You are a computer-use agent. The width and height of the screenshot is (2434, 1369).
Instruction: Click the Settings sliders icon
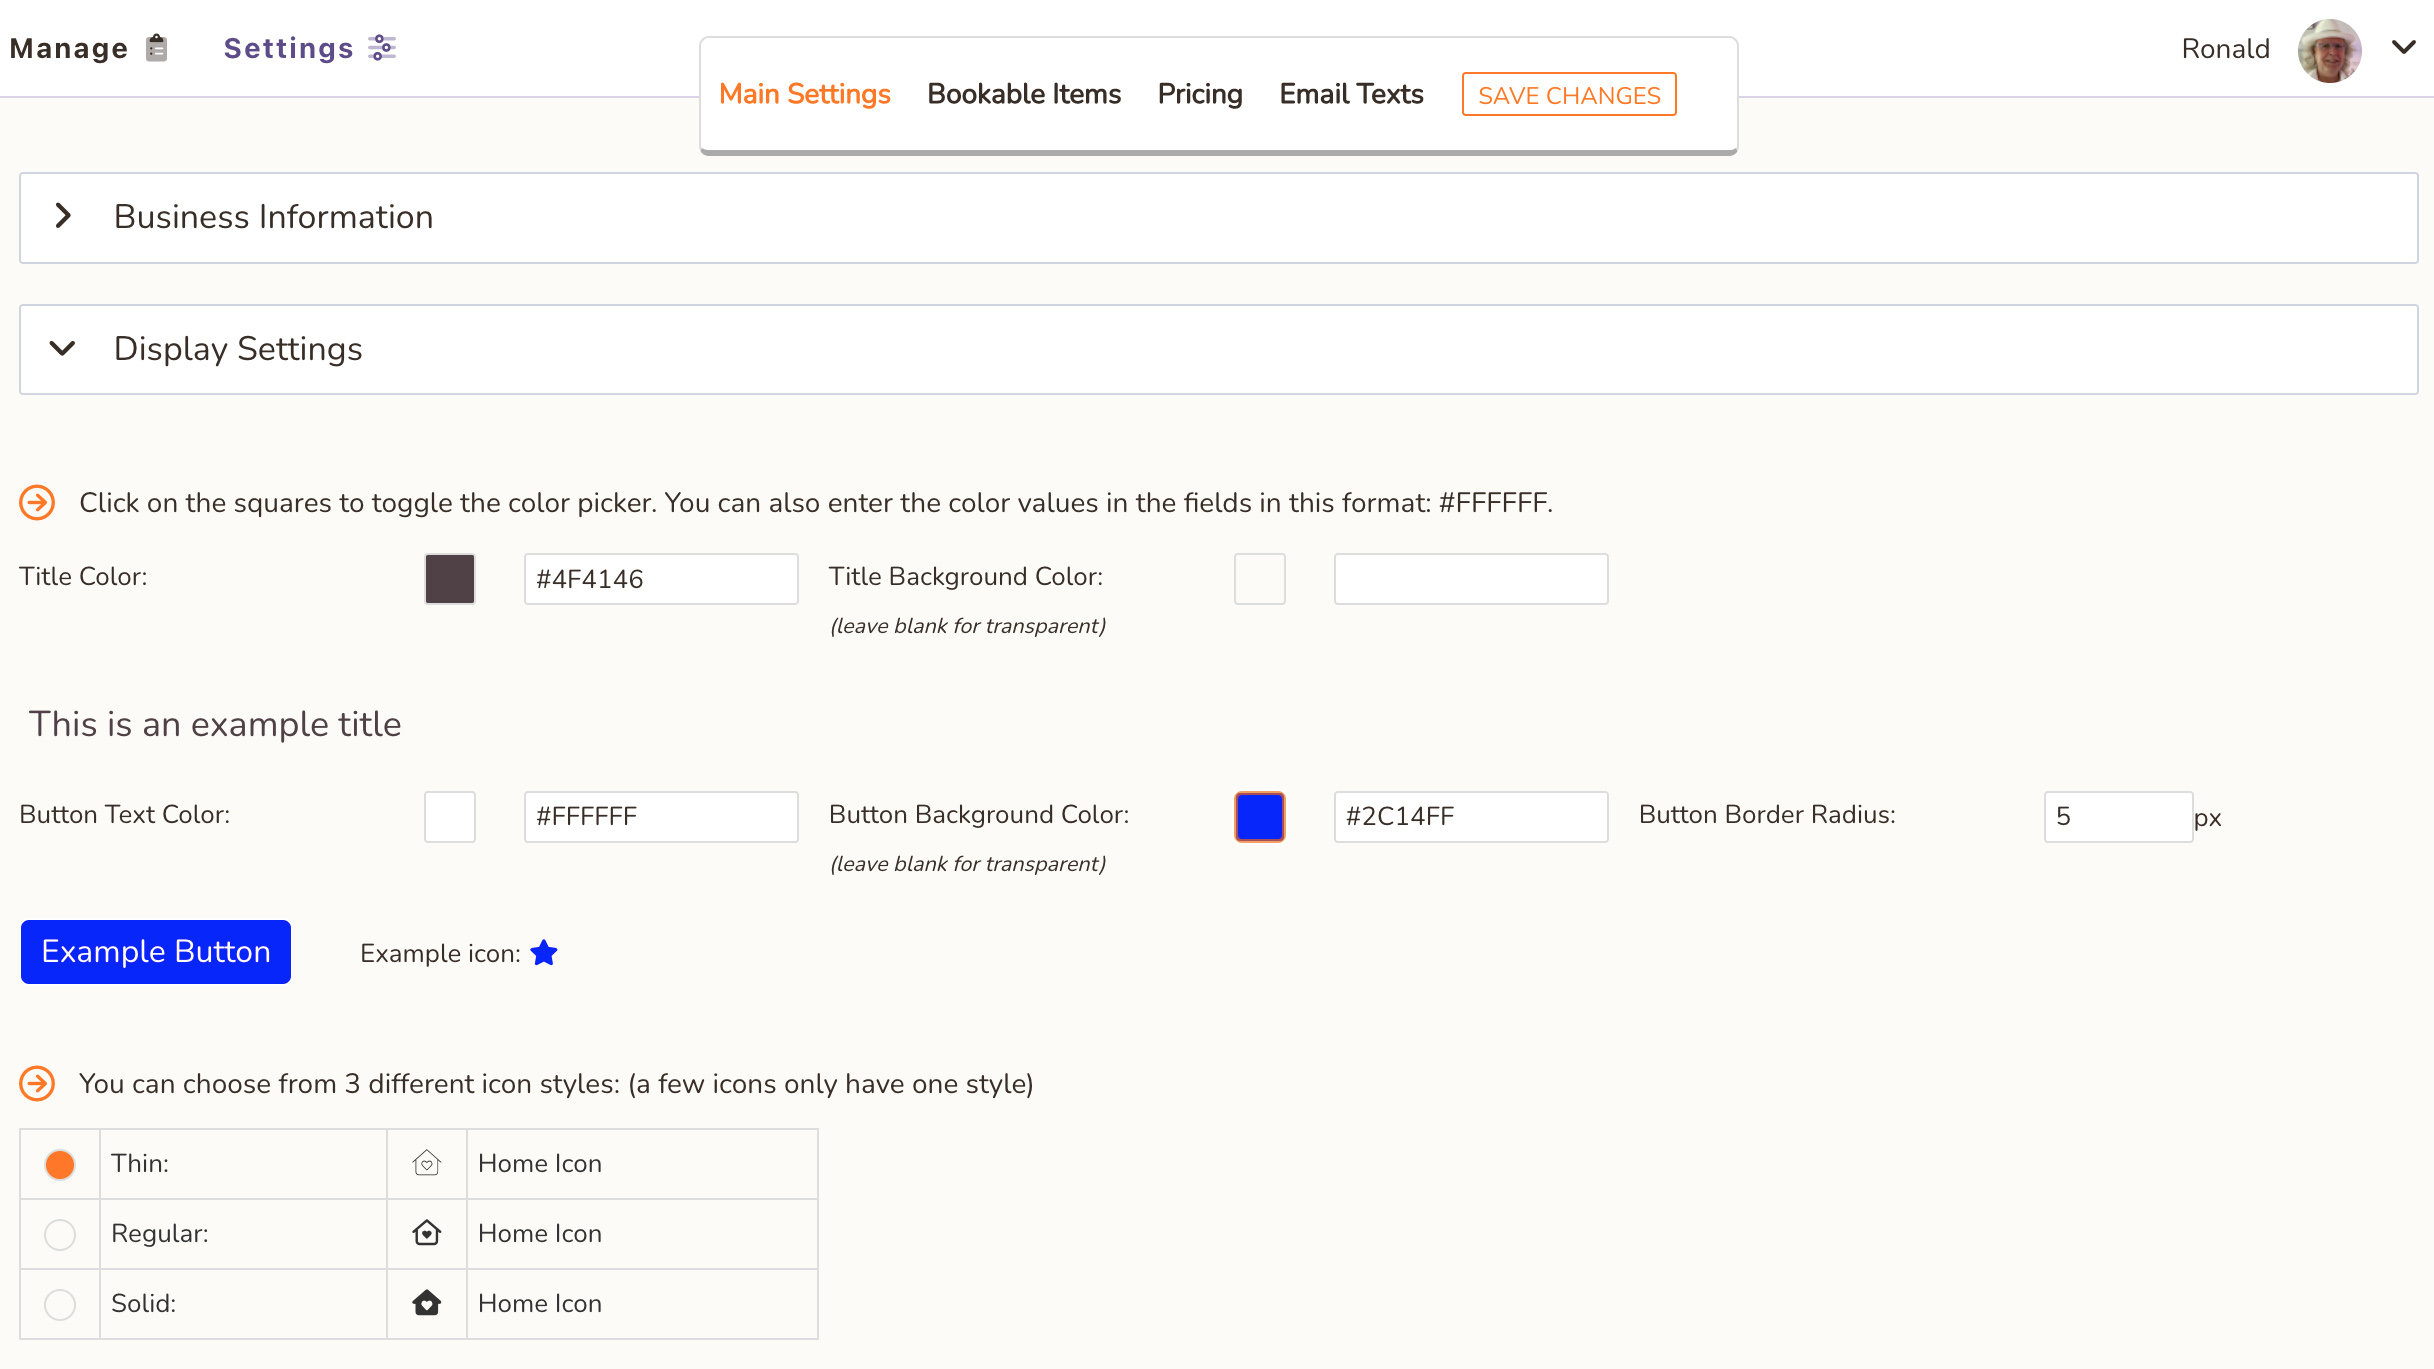tap(382, 48)
